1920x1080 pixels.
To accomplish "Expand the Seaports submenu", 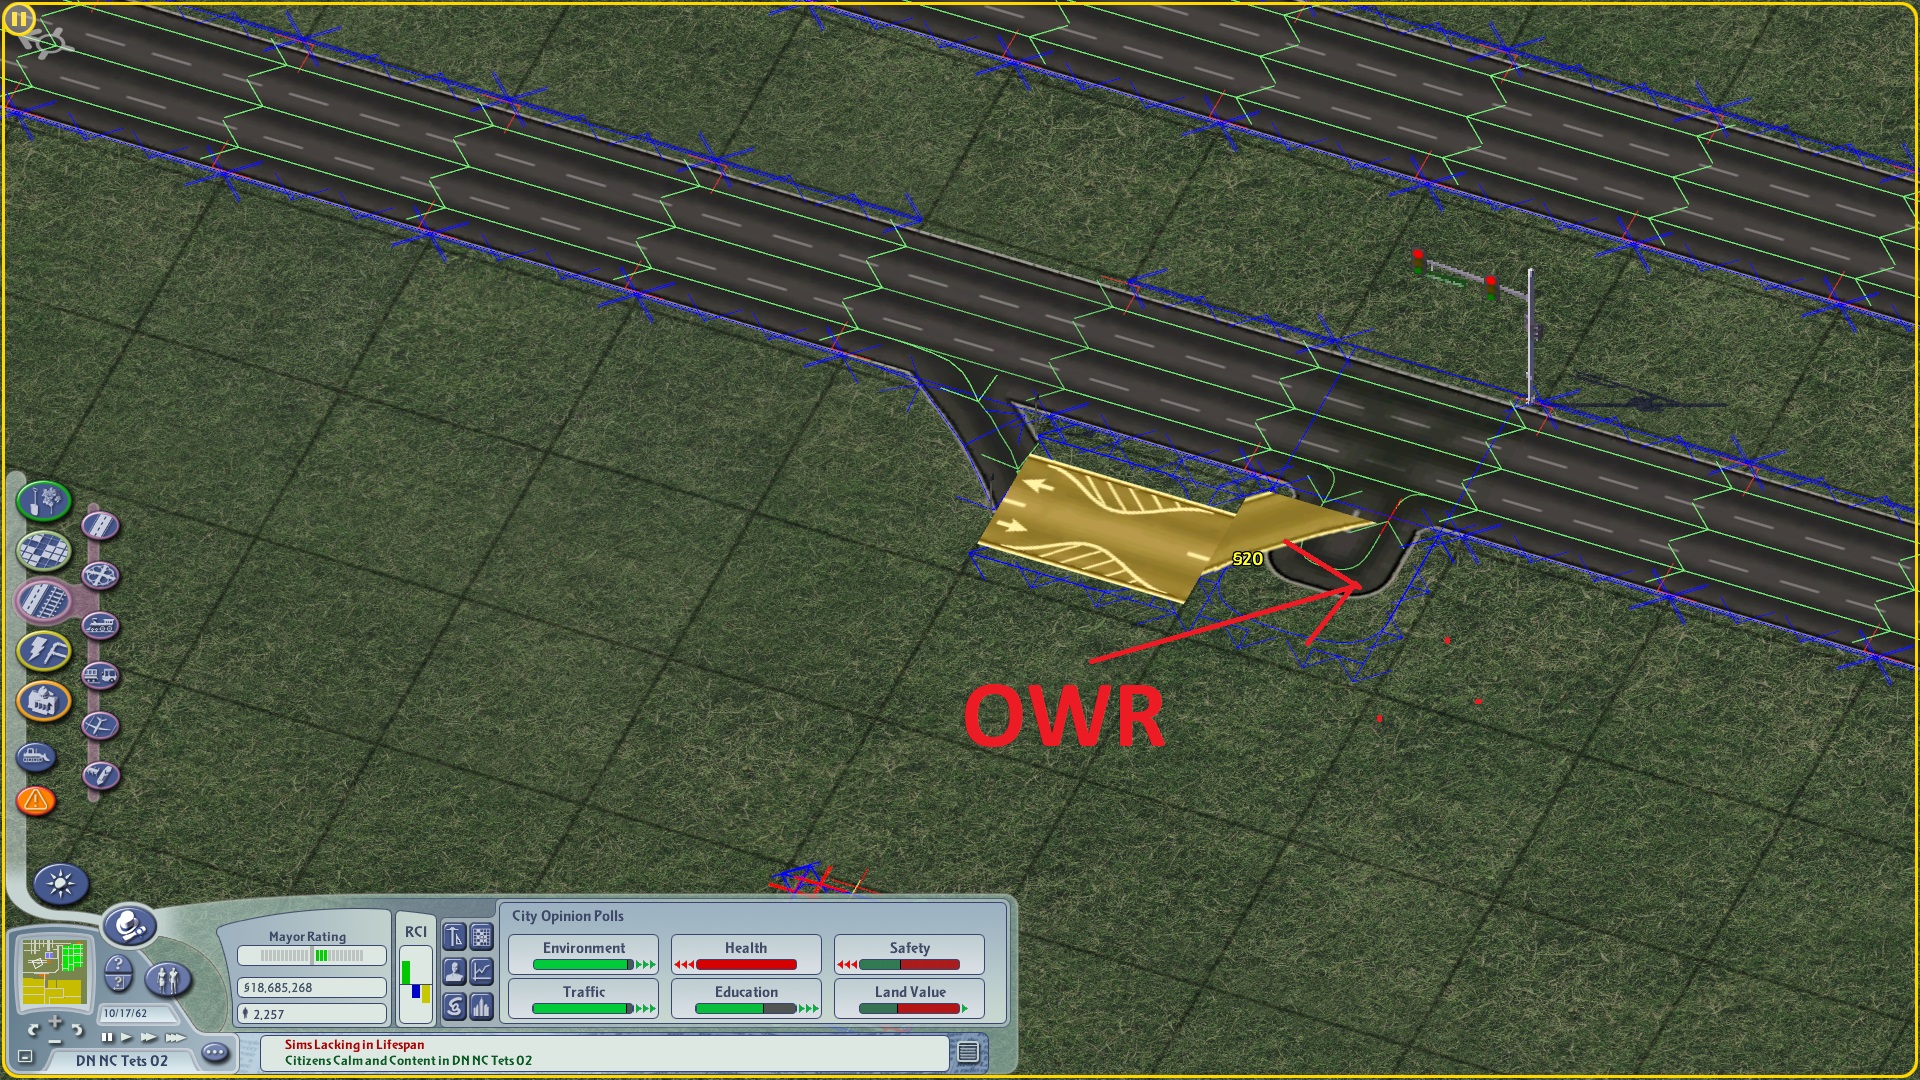I will pos(100,775).
